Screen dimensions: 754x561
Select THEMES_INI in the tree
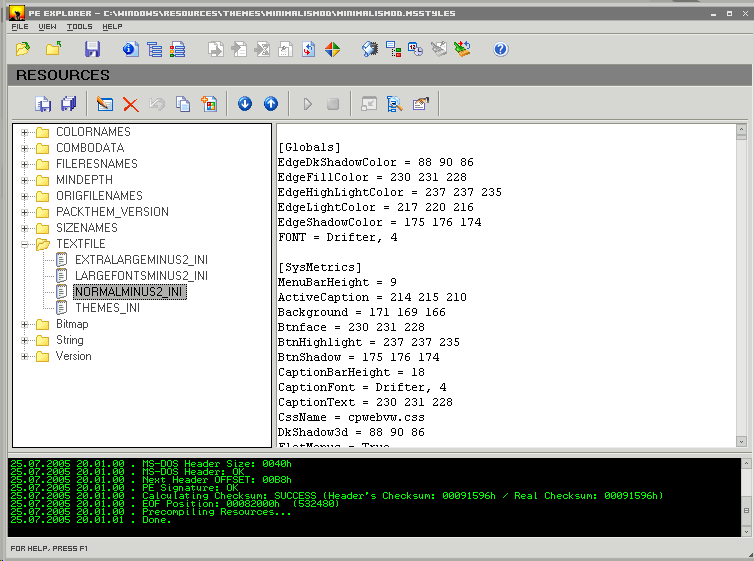pos(107,308)
